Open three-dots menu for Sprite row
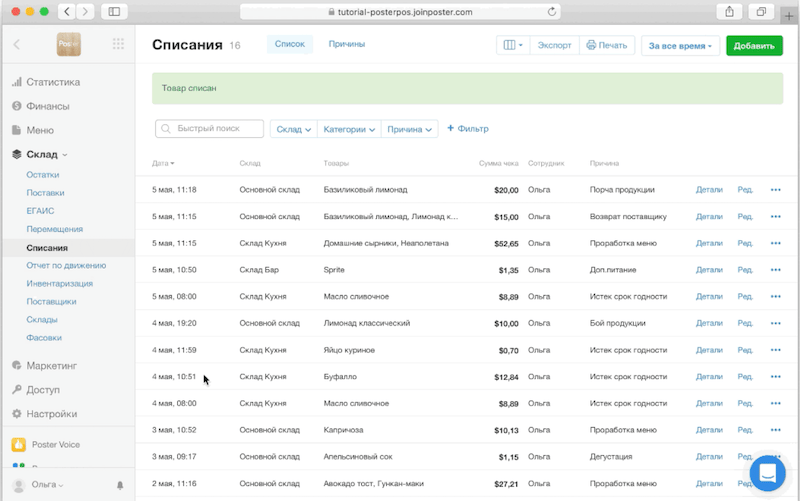The height and width of the screenshot is (501, 800). (775, 270)
